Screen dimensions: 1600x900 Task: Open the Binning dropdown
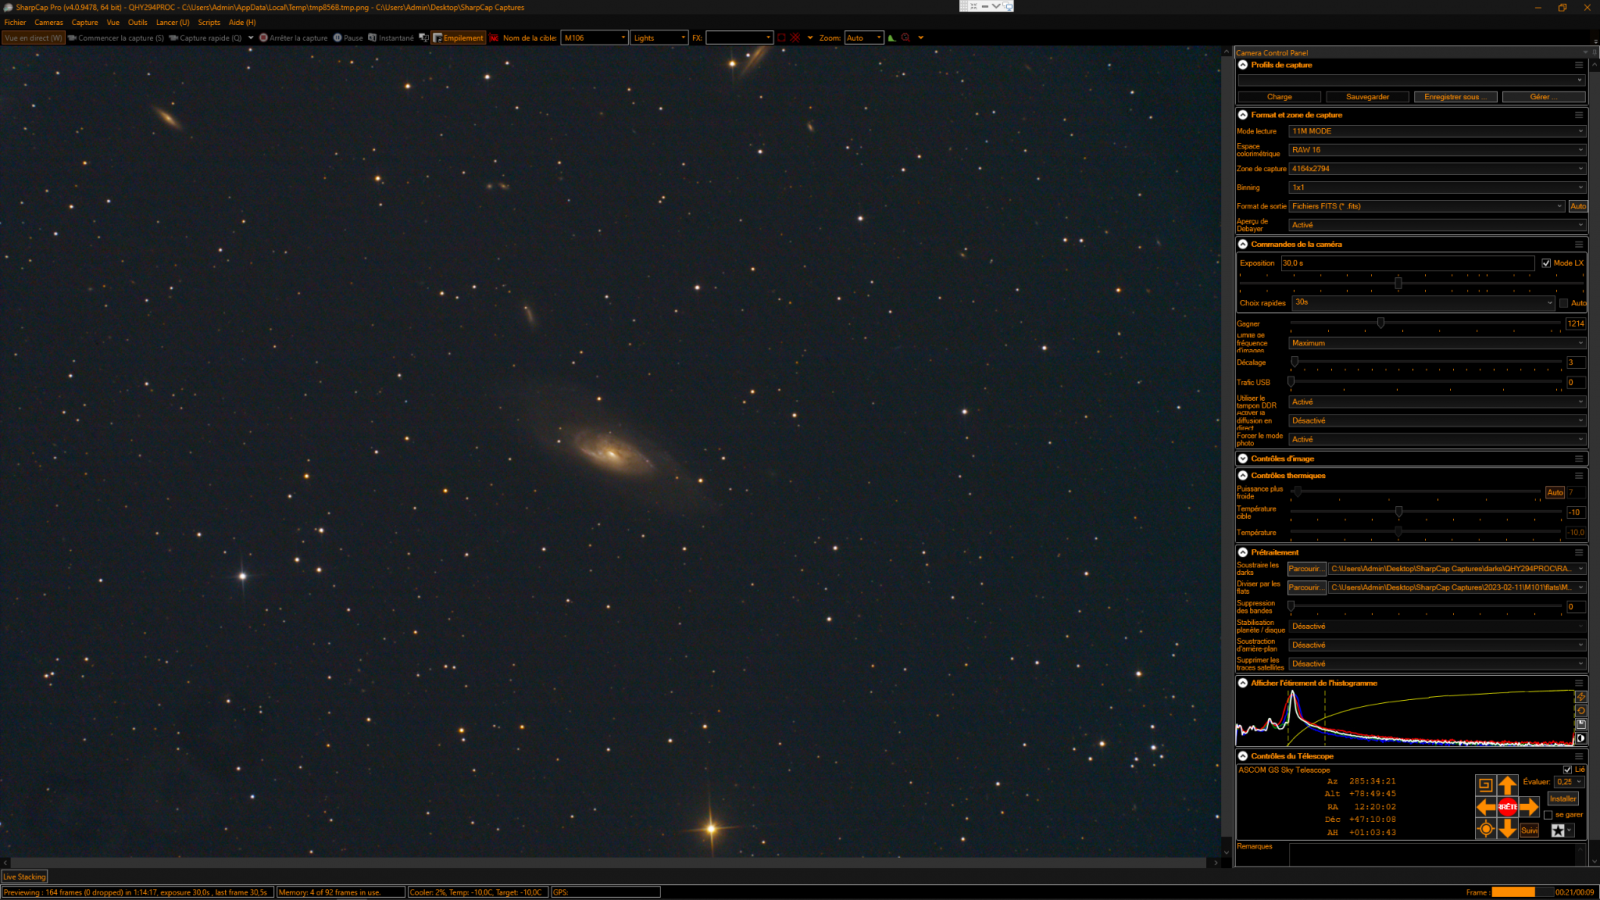(x=1437, y=187)
